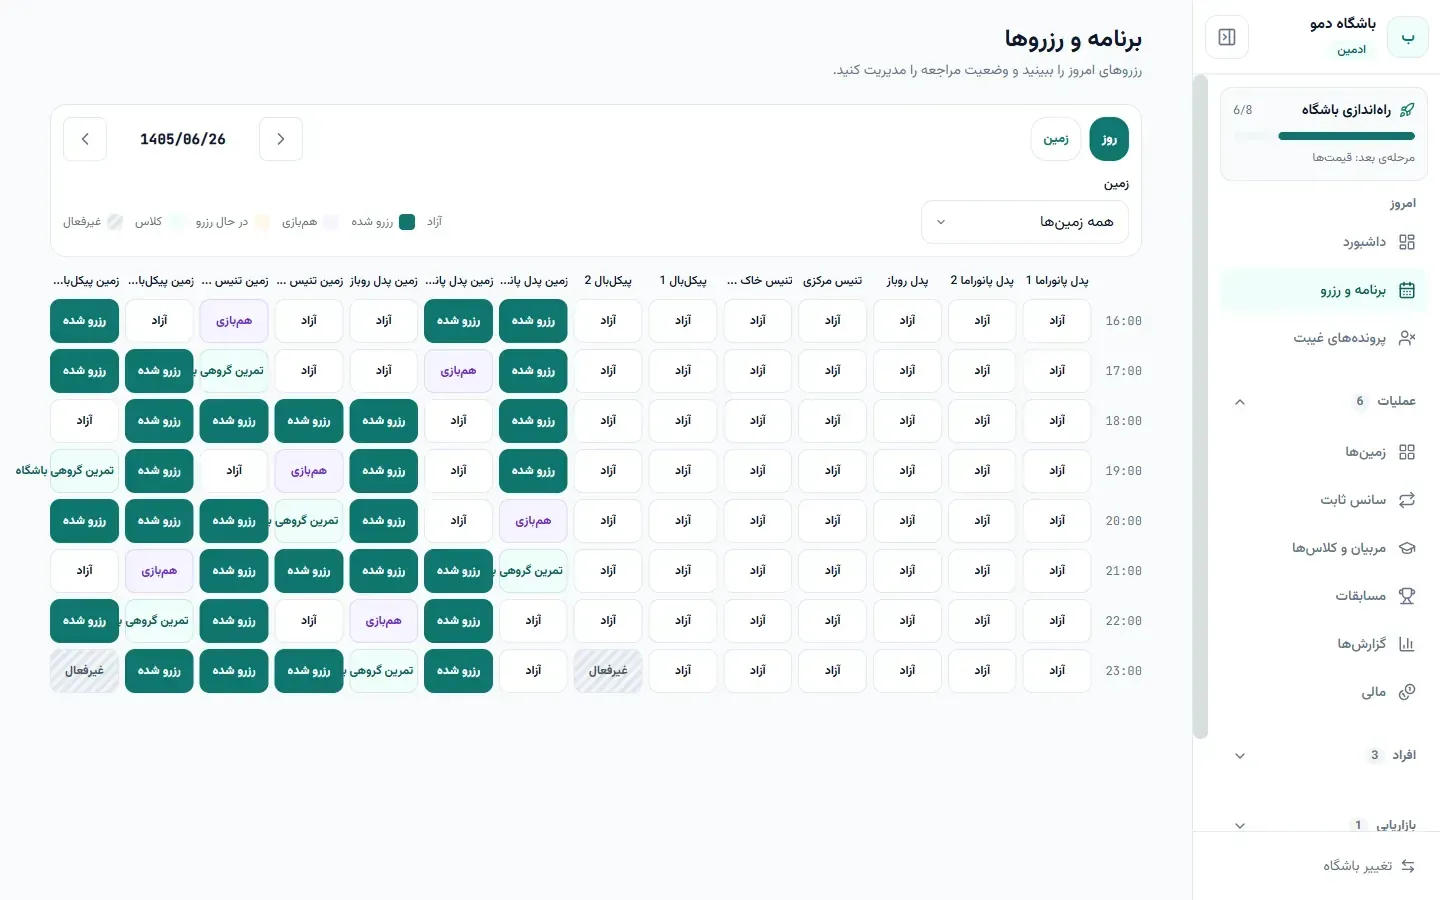This screenshot has width=1440, height=900.
Task: Open the هم‌بازی slot at 21:00
Action: pos(159,571)
